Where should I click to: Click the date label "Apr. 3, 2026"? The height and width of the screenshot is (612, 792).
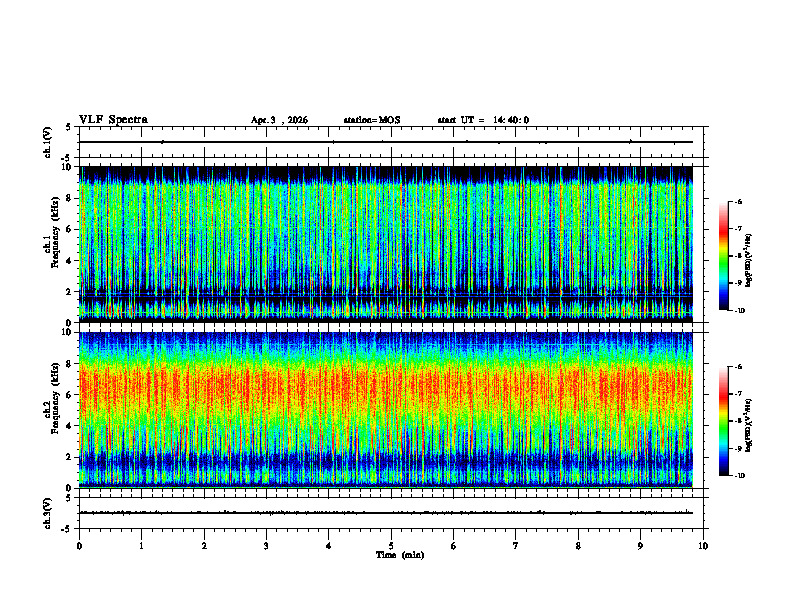tap(279, 120)
